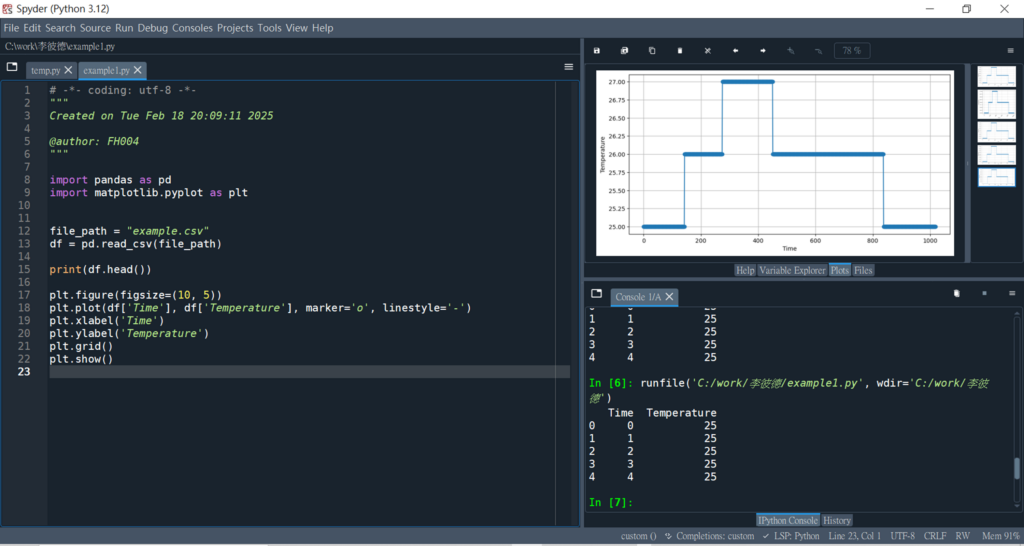Image resolution: width=1024 pixels, height=546 pixels.
Task: Delete the current plot with trash icon
Action: 680,50
